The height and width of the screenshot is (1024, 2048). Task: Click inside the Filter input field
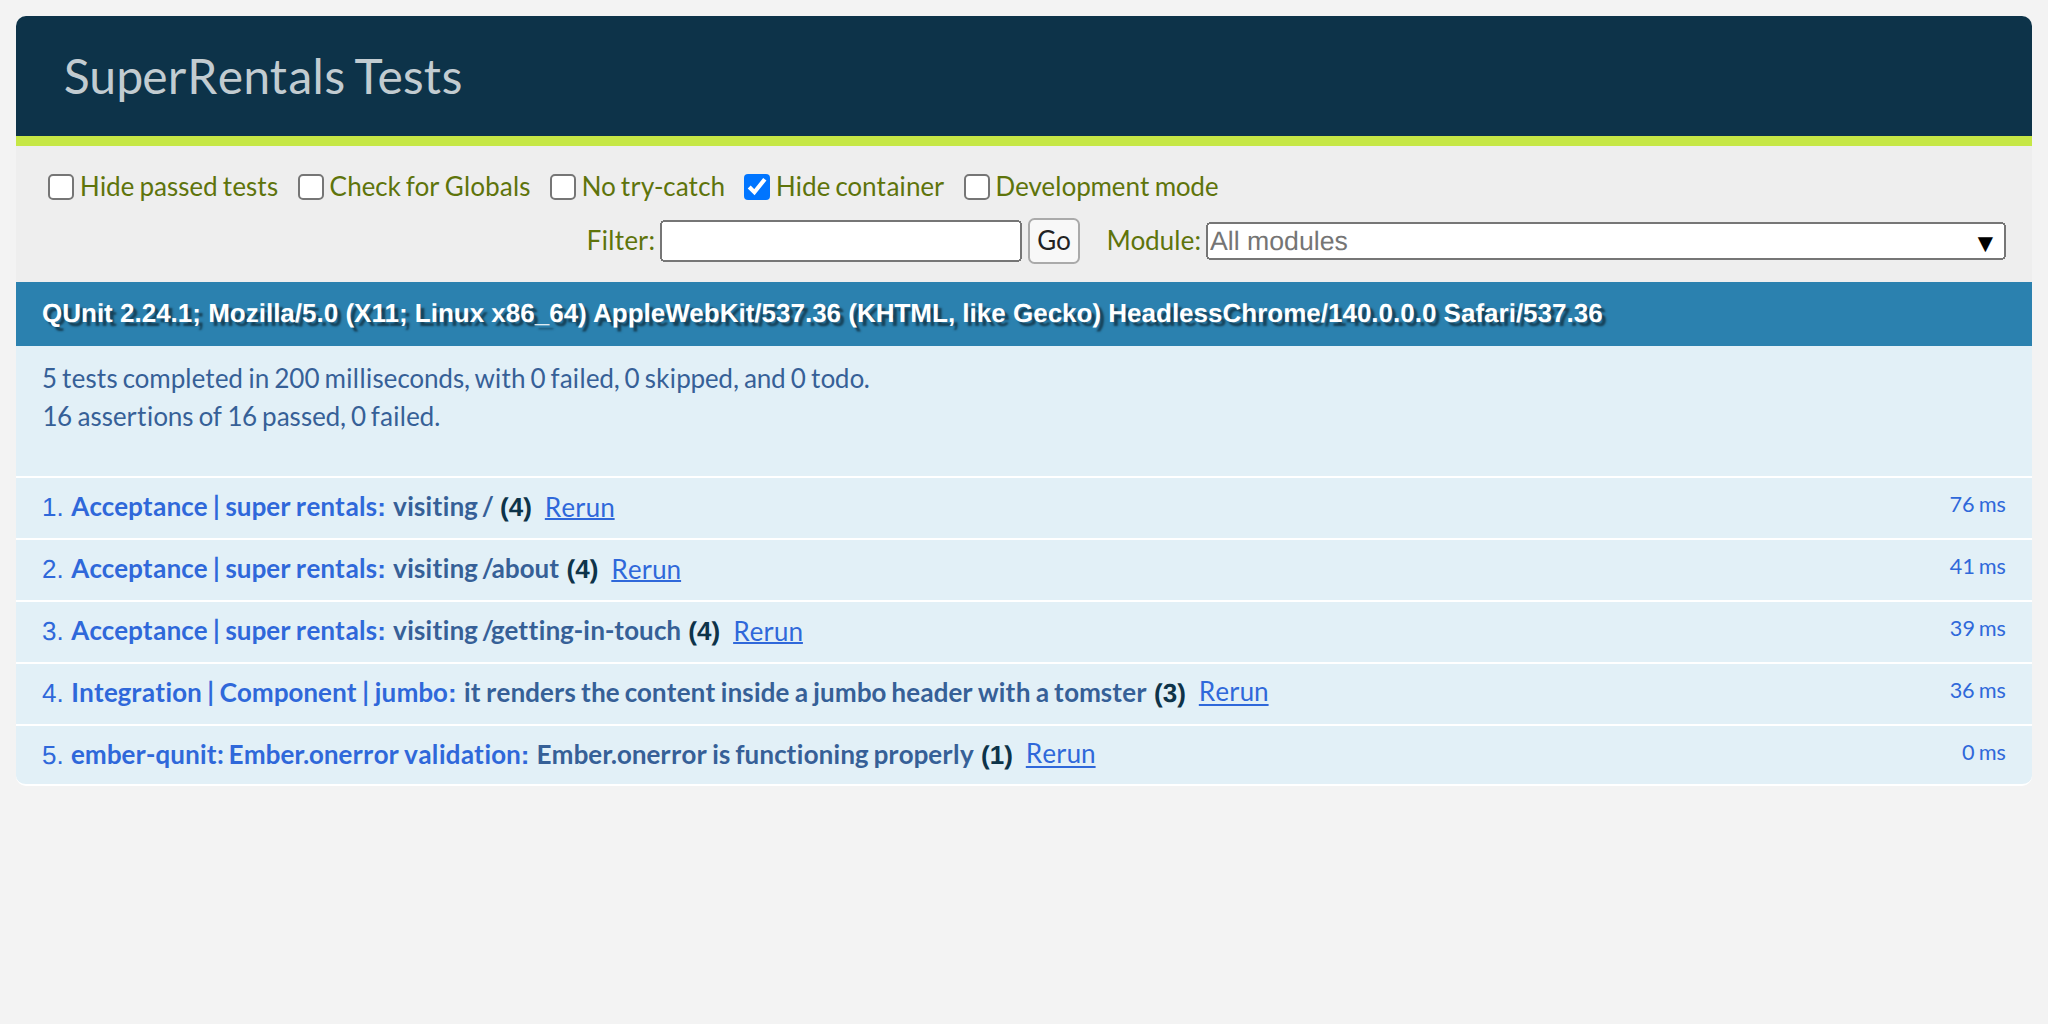[x=840, y=241]
